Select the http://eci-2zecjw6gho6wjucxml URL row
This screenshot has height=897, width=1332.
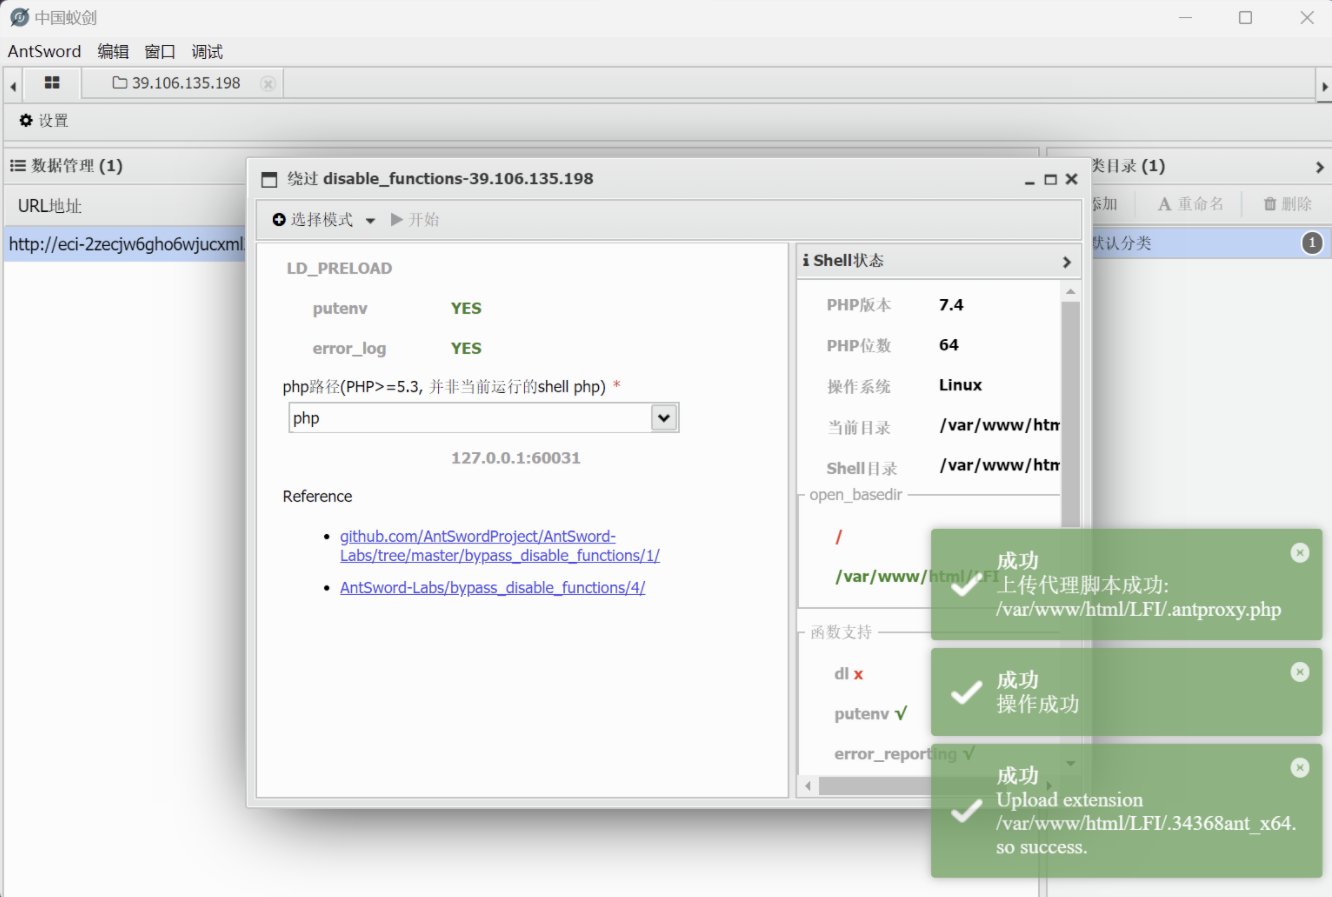coord(120,242)
